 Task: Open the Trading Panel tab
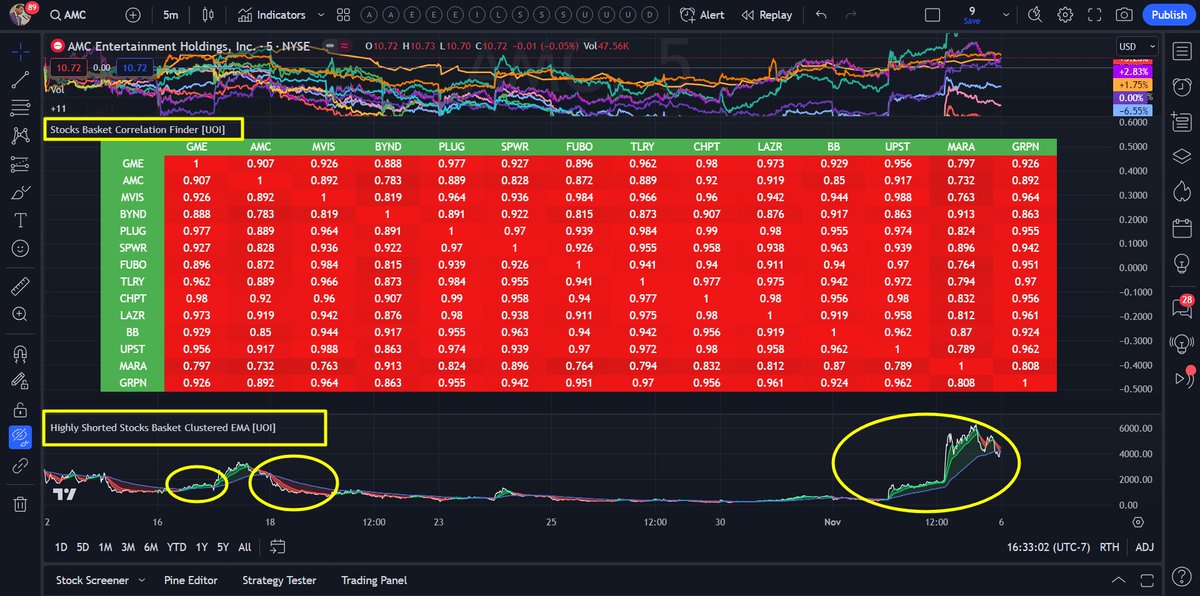coord(374,580)
